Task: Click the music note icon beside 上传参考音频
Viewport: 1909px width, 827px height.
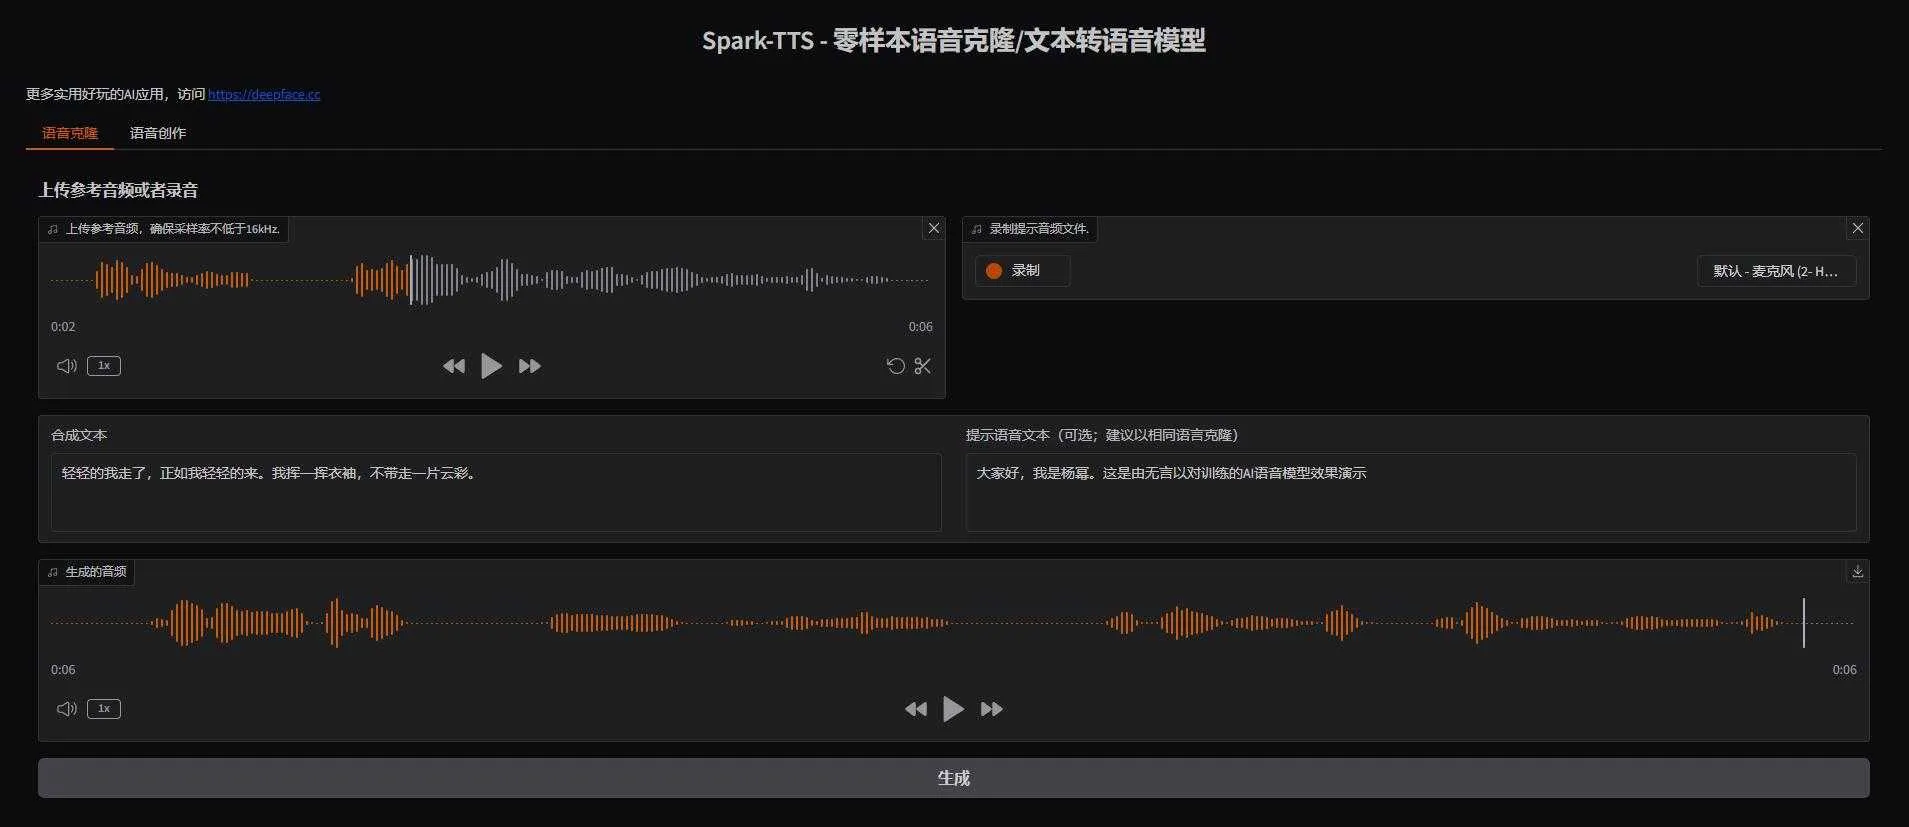Action: pos(53,229)
